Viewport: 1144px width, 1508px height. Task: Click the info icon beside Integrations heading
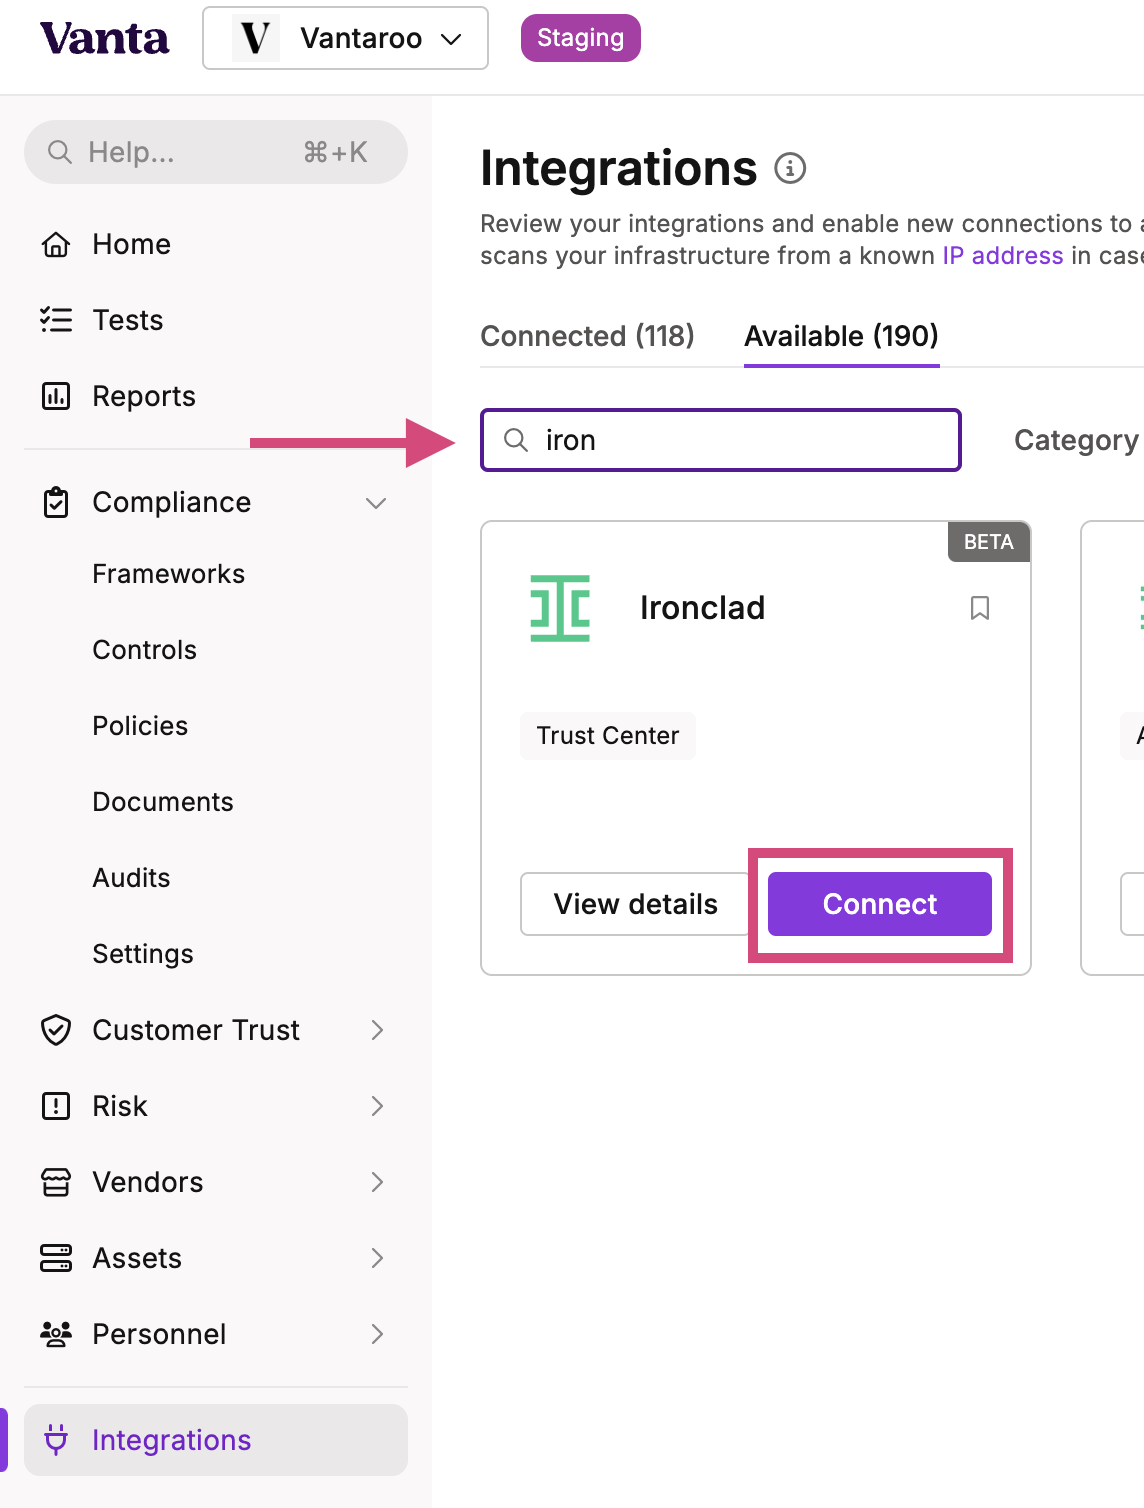click(x=790, y=168)
